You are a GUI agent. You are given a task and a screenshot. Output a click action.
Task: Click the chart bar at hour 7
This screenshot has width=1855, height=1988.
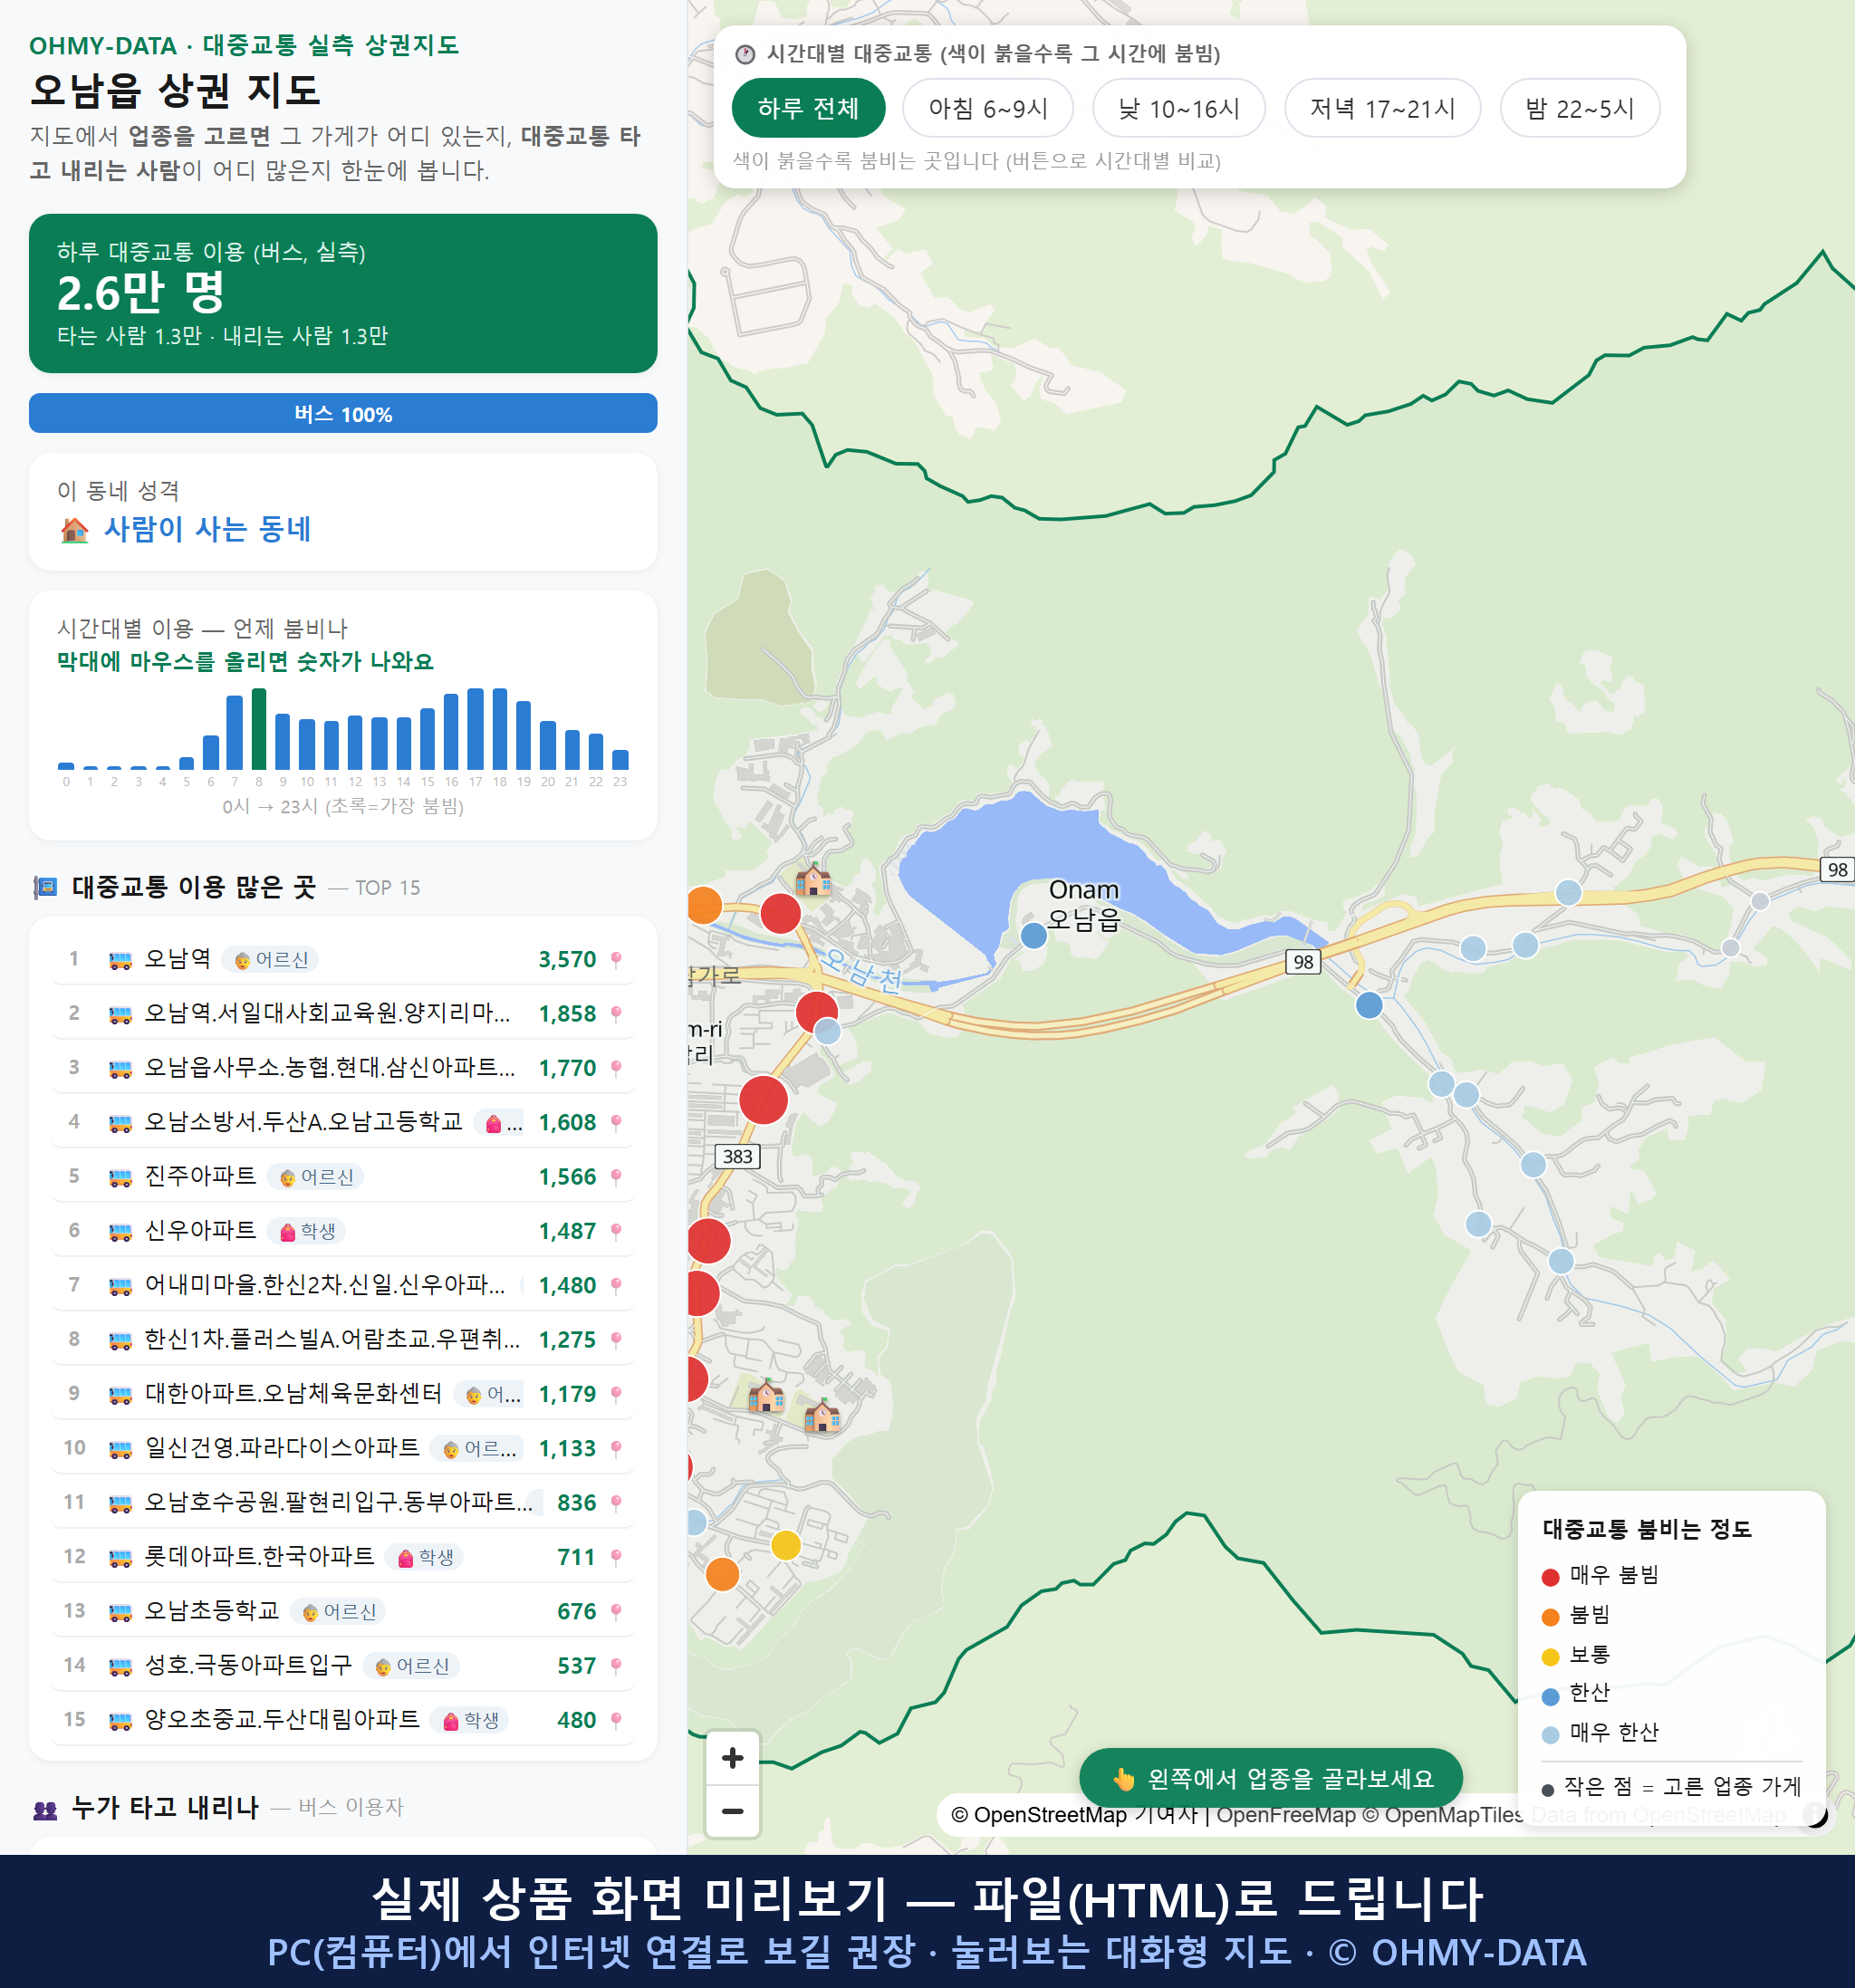coord(235,732)
